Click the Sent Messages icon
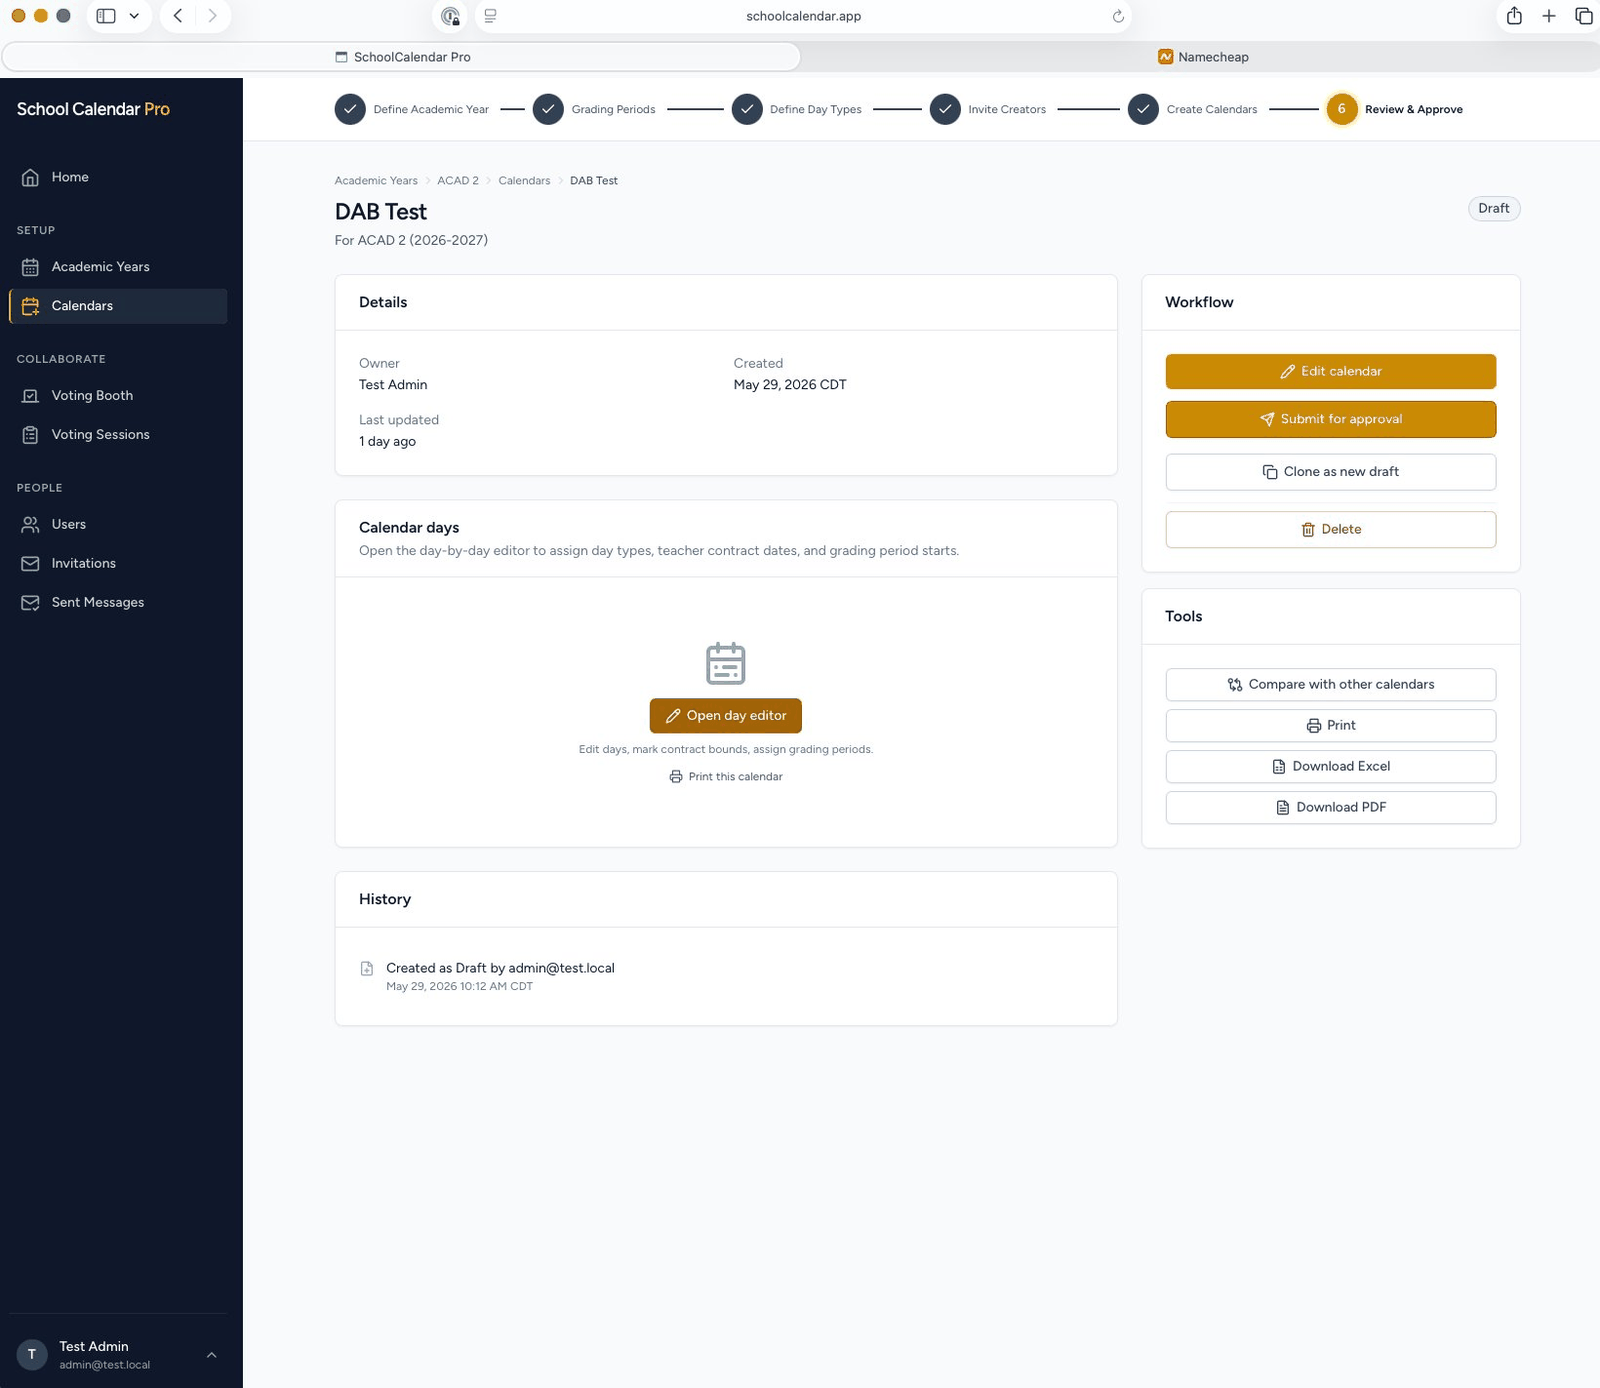The height and width of the screenshot is (1388, 1600). pos(30,603)
